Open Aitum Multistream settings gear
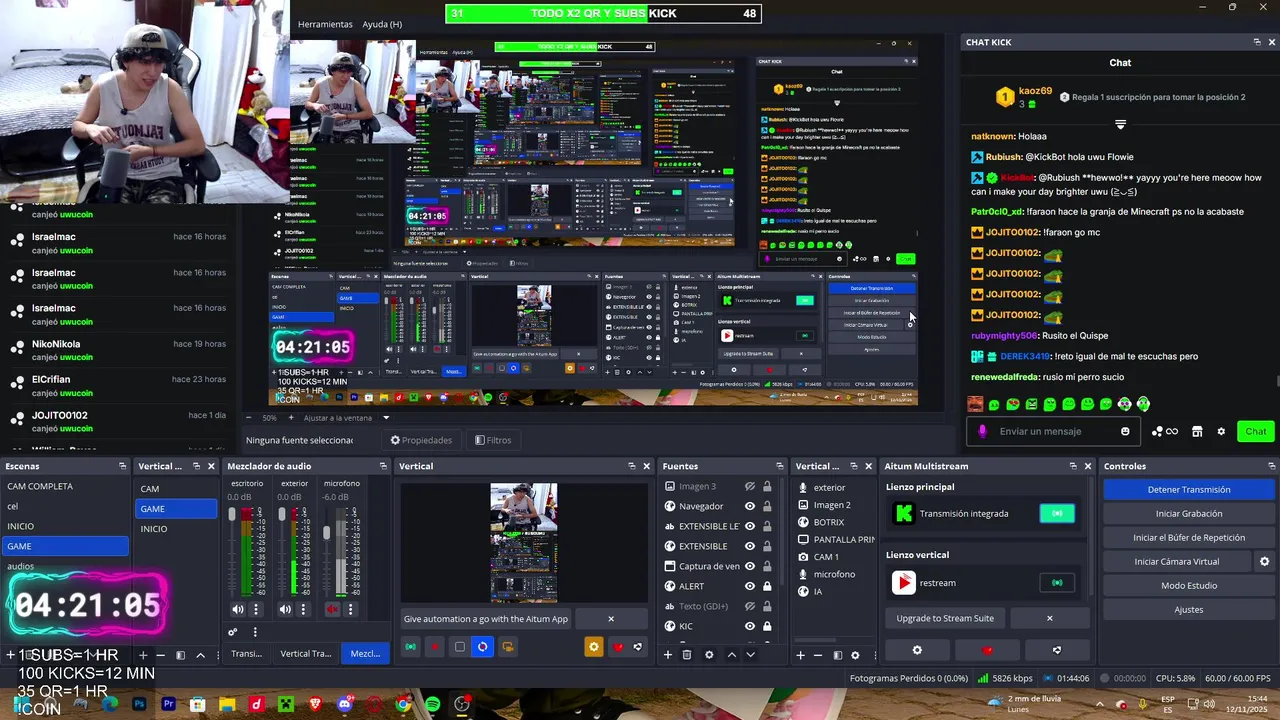This screenshot has width=1280, height=720. coord(917,650)
